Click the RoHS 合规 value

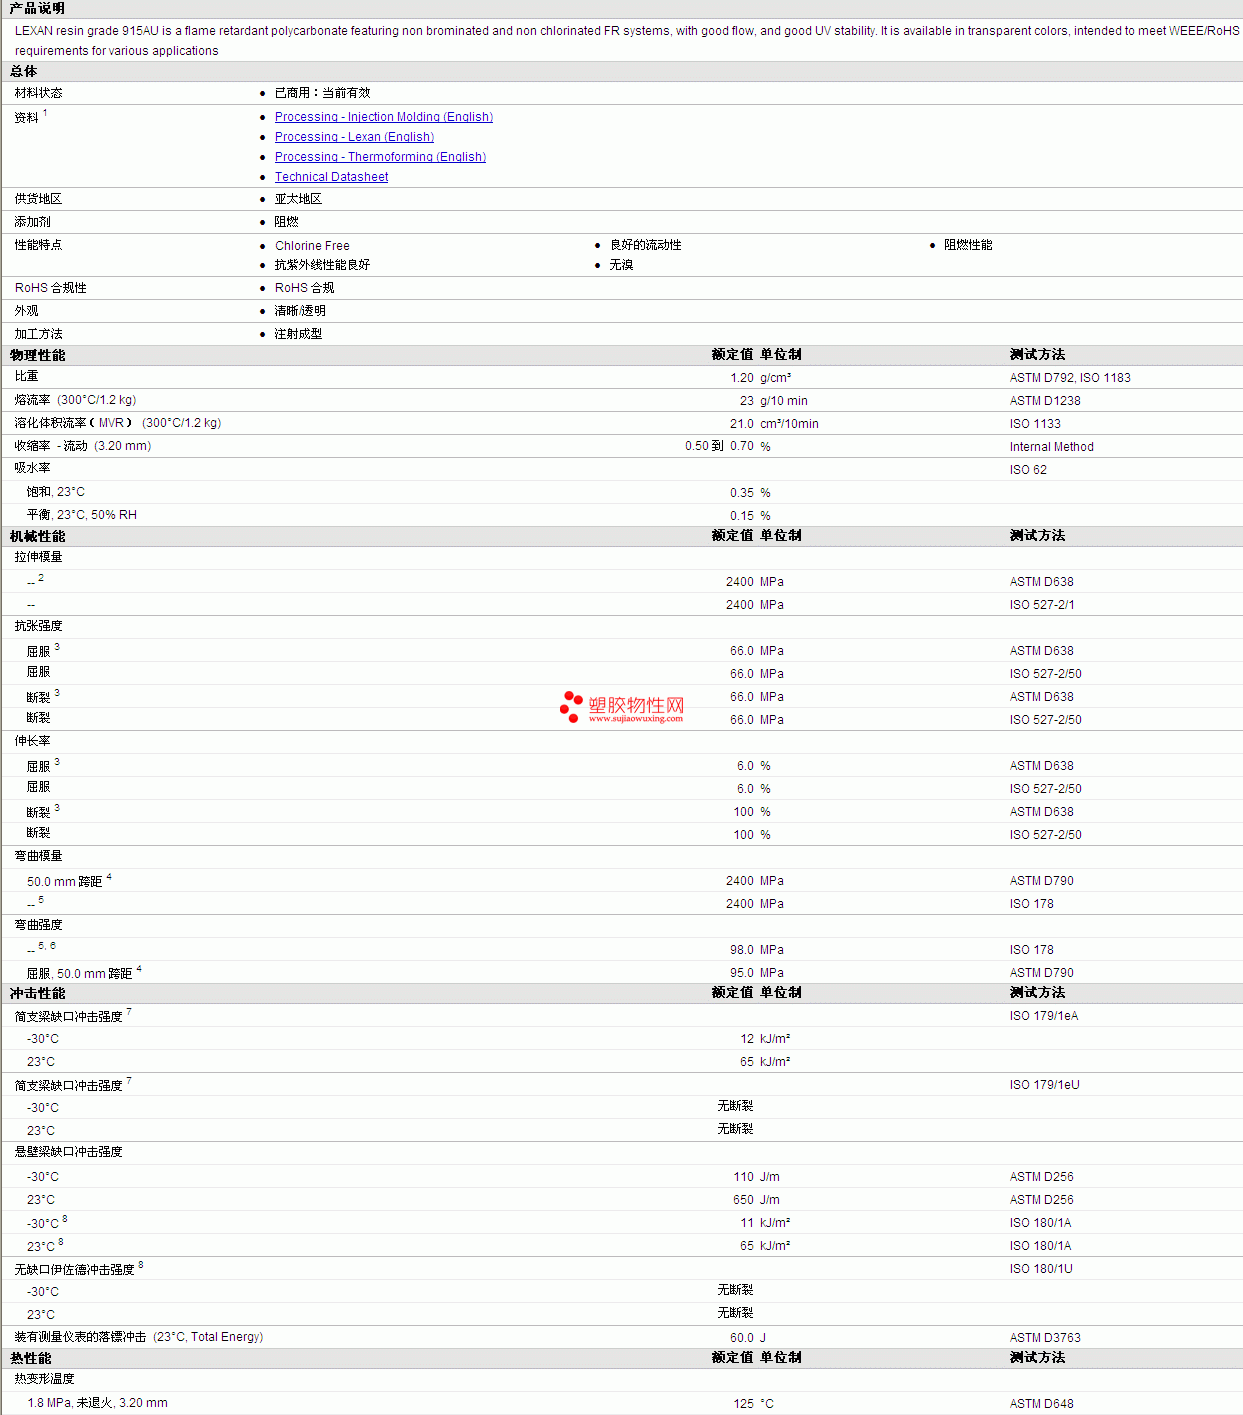pyautogui.click(x=305, y=288)
